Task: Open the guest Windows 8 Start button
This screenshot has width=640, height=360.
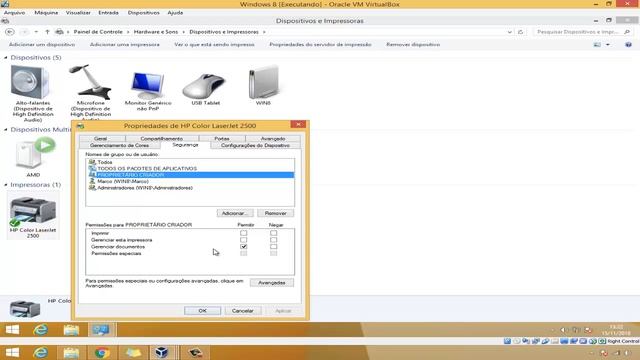Action: point(12,329)
